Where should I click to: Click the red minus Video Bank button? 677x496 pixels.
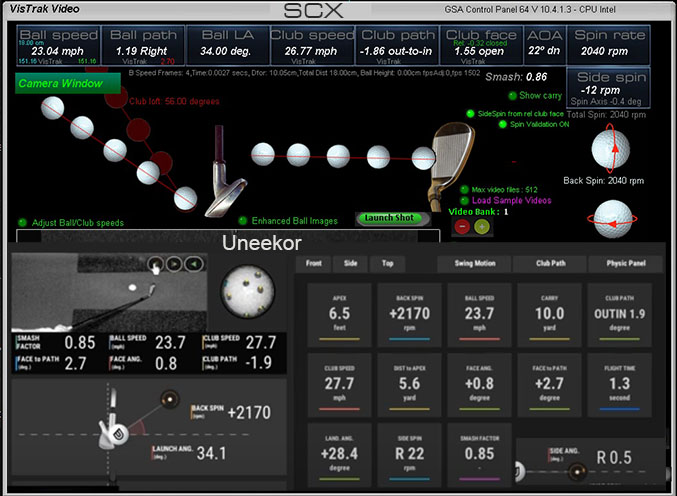click(x=462, y=227)
